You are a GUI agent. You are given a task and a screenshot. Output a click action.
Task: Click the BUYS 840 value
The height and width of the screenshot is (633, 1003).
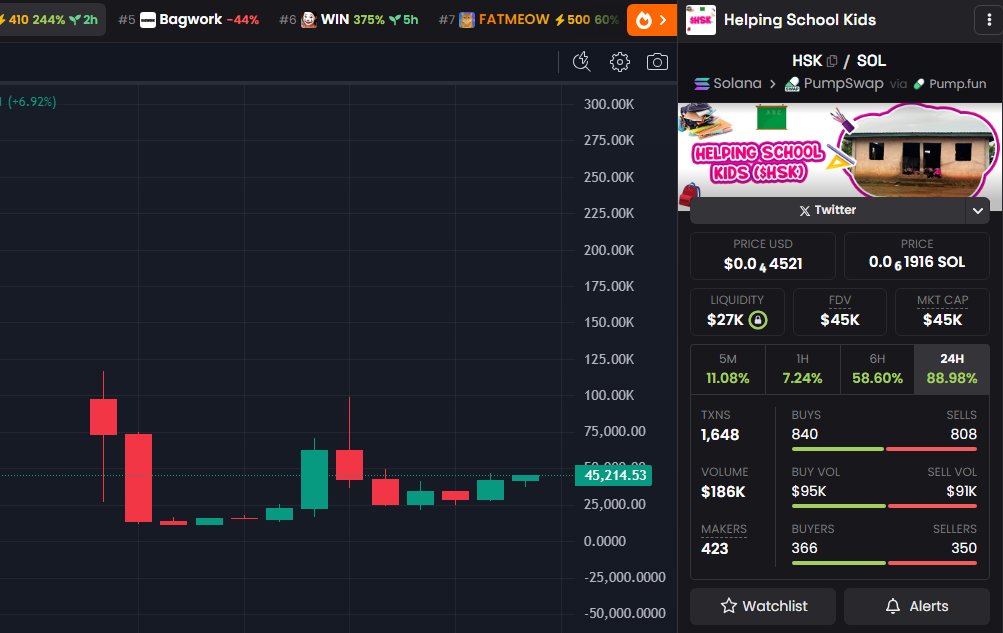click(805, 434)
